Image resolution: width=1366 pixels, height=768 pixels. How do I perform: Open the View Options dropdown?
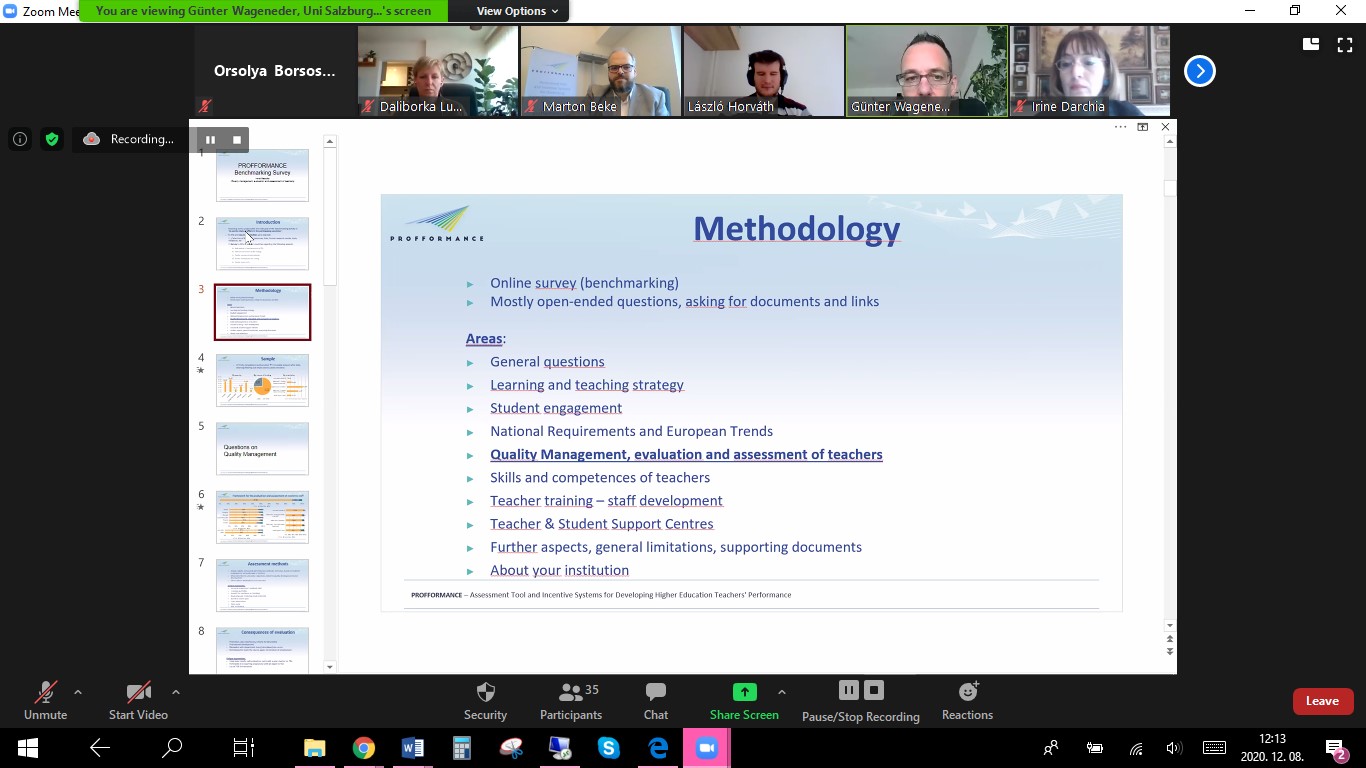pos(510,11)
